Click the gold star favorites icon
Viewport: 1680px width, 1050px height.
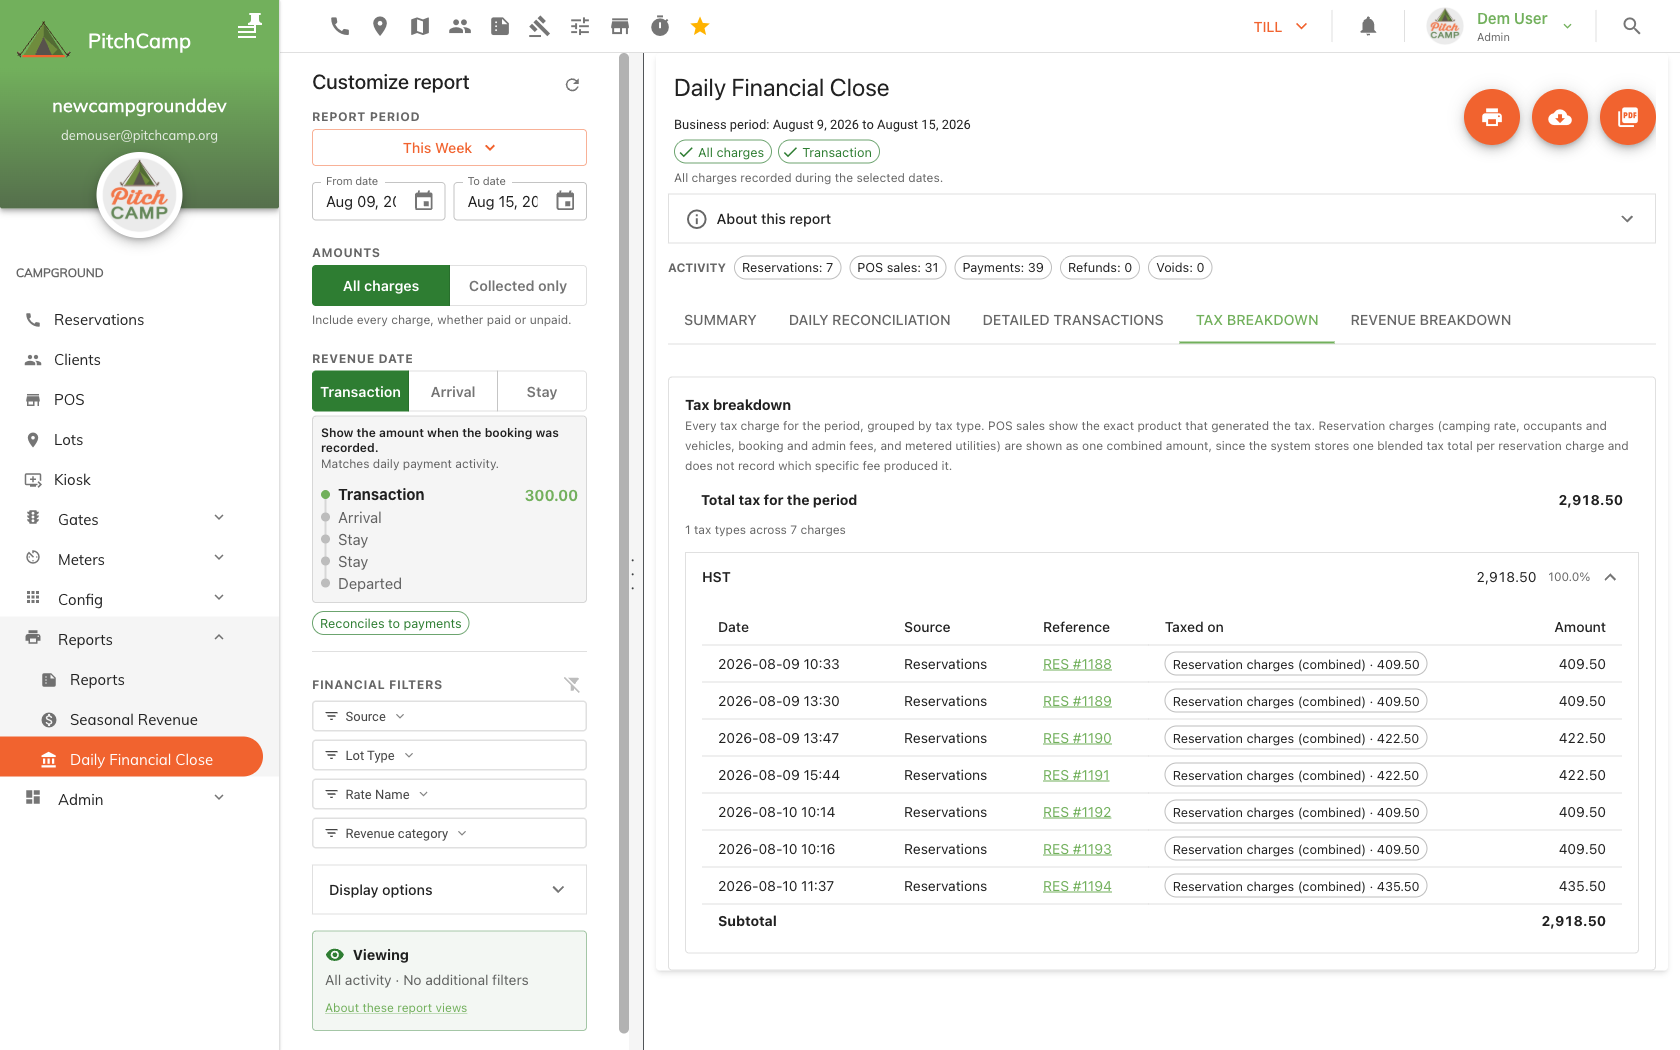tap(700, 27)
